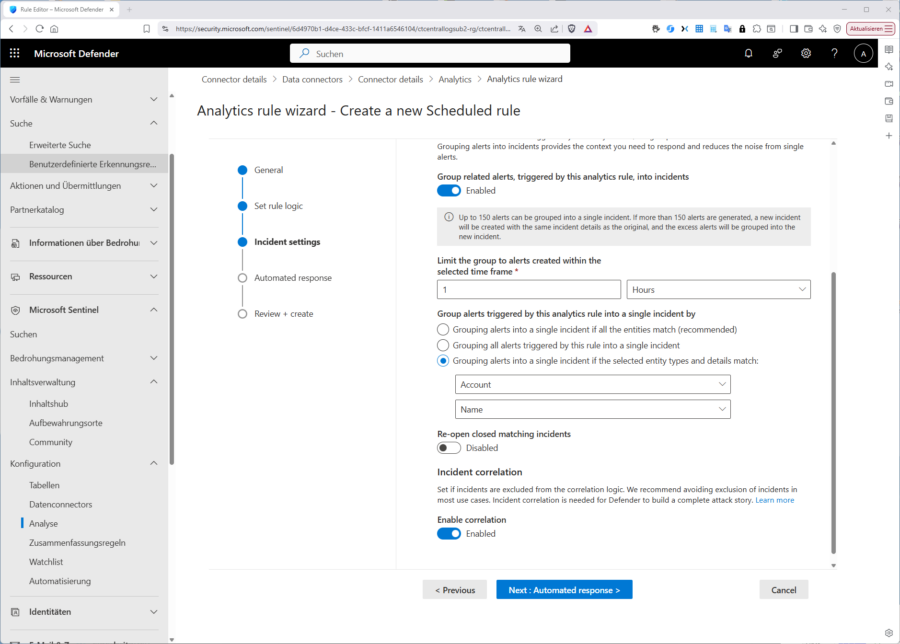Open the Name entity detail dropdown

(592, 409)
